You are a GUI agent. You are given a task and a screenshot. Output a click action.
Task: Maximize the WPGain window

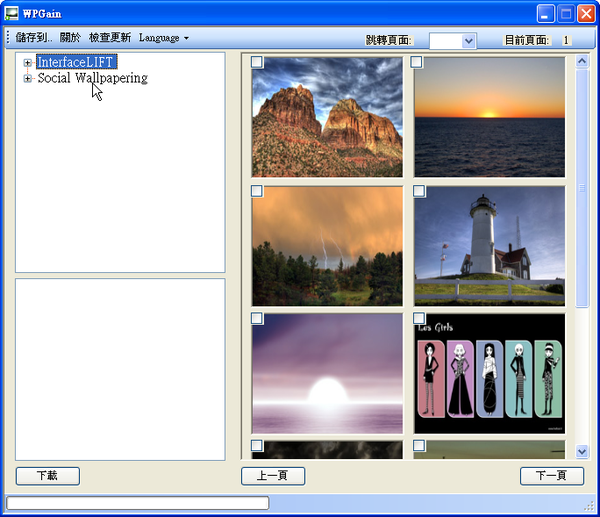coord(566,14)
